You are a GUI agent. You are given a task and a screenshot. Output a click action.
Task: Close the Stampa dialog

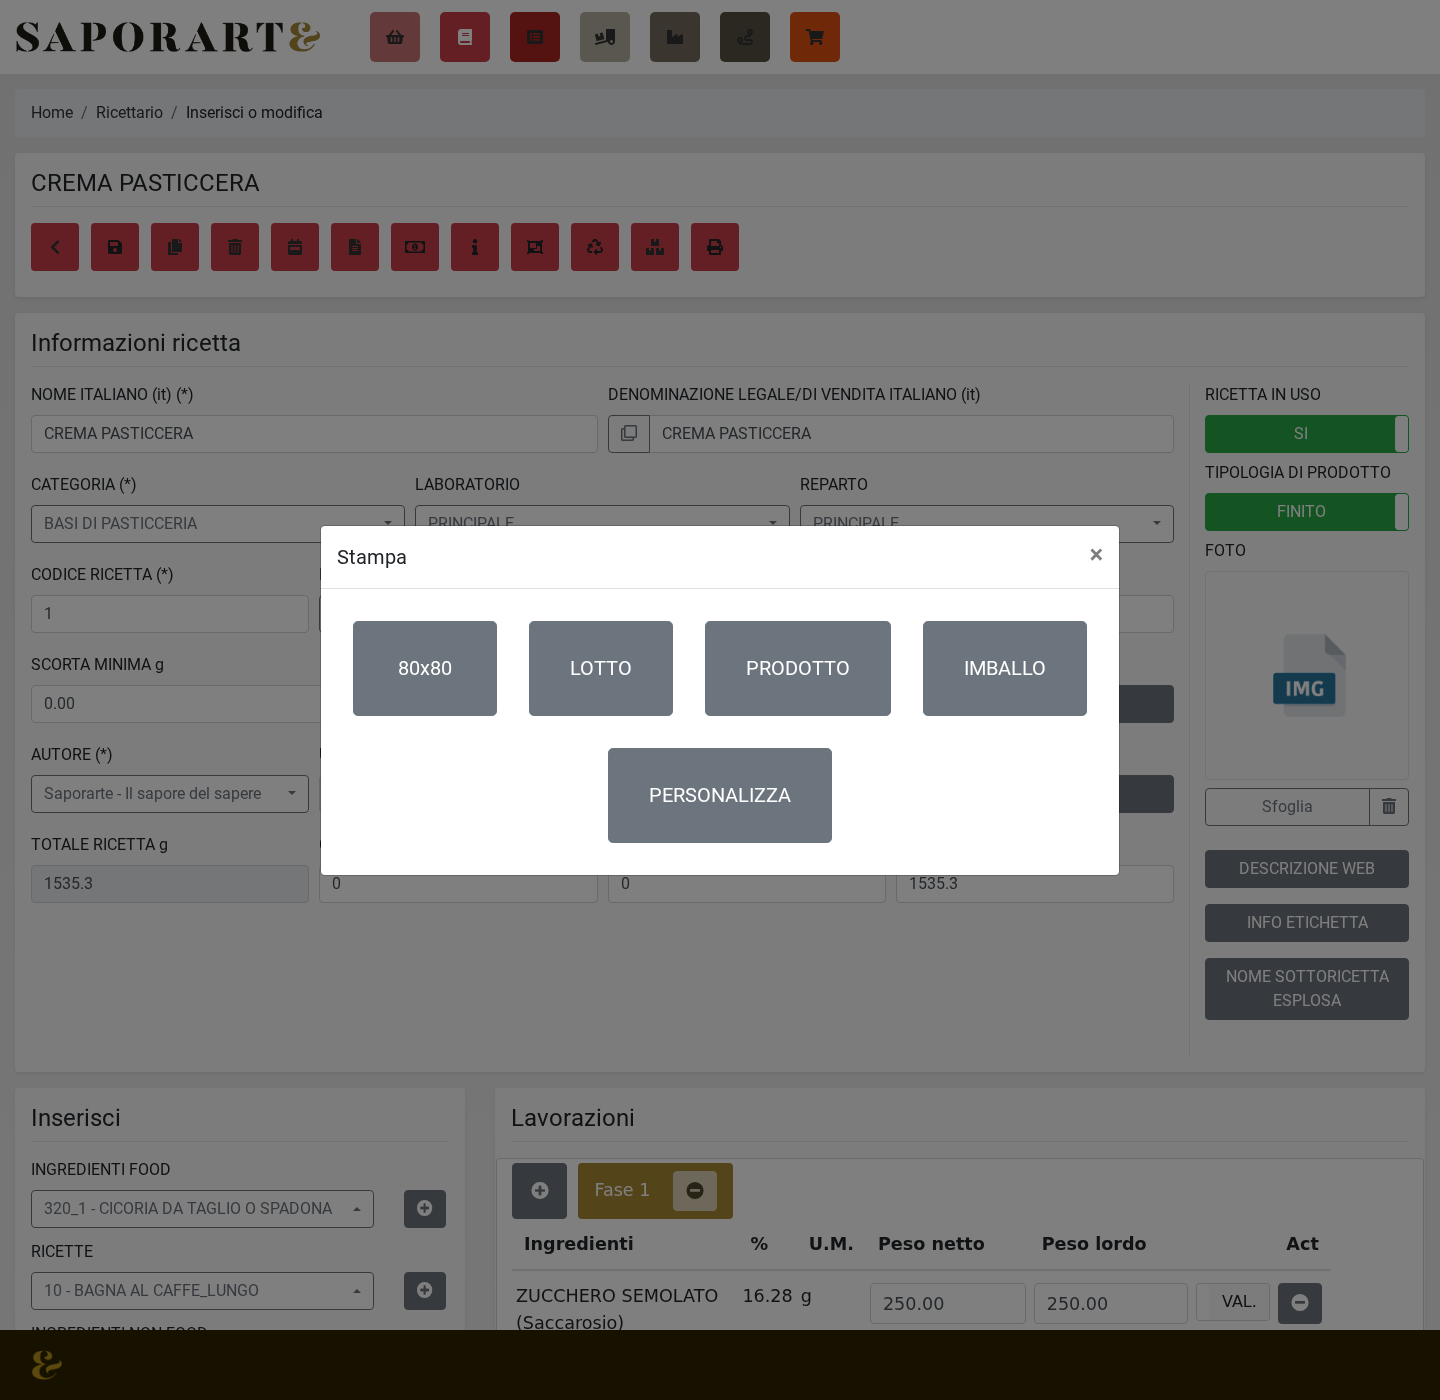(1096, 555)
